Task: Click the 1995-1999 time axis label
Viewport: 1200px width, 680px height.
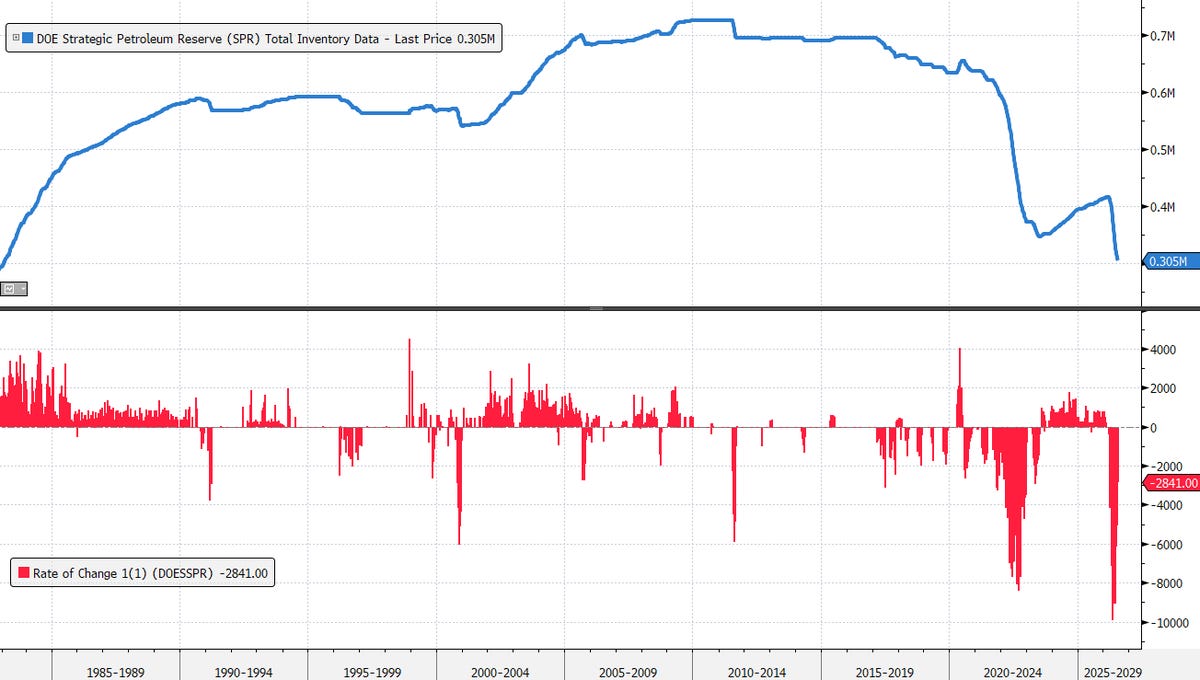Action: coord(373,672)
